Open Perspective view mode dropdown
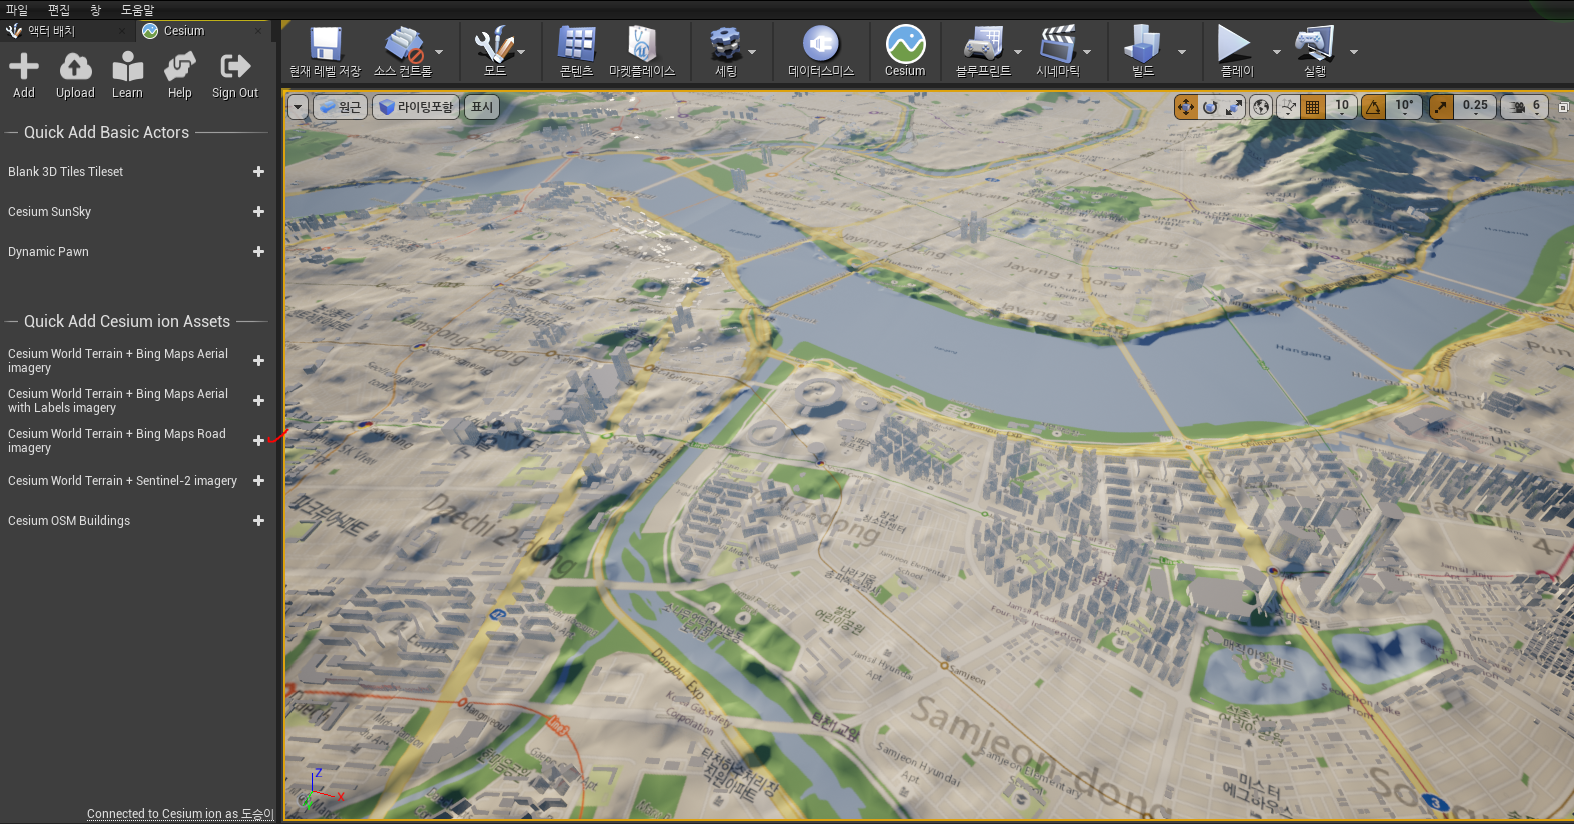Screen dimensions: 1574x824 point(340,107)
